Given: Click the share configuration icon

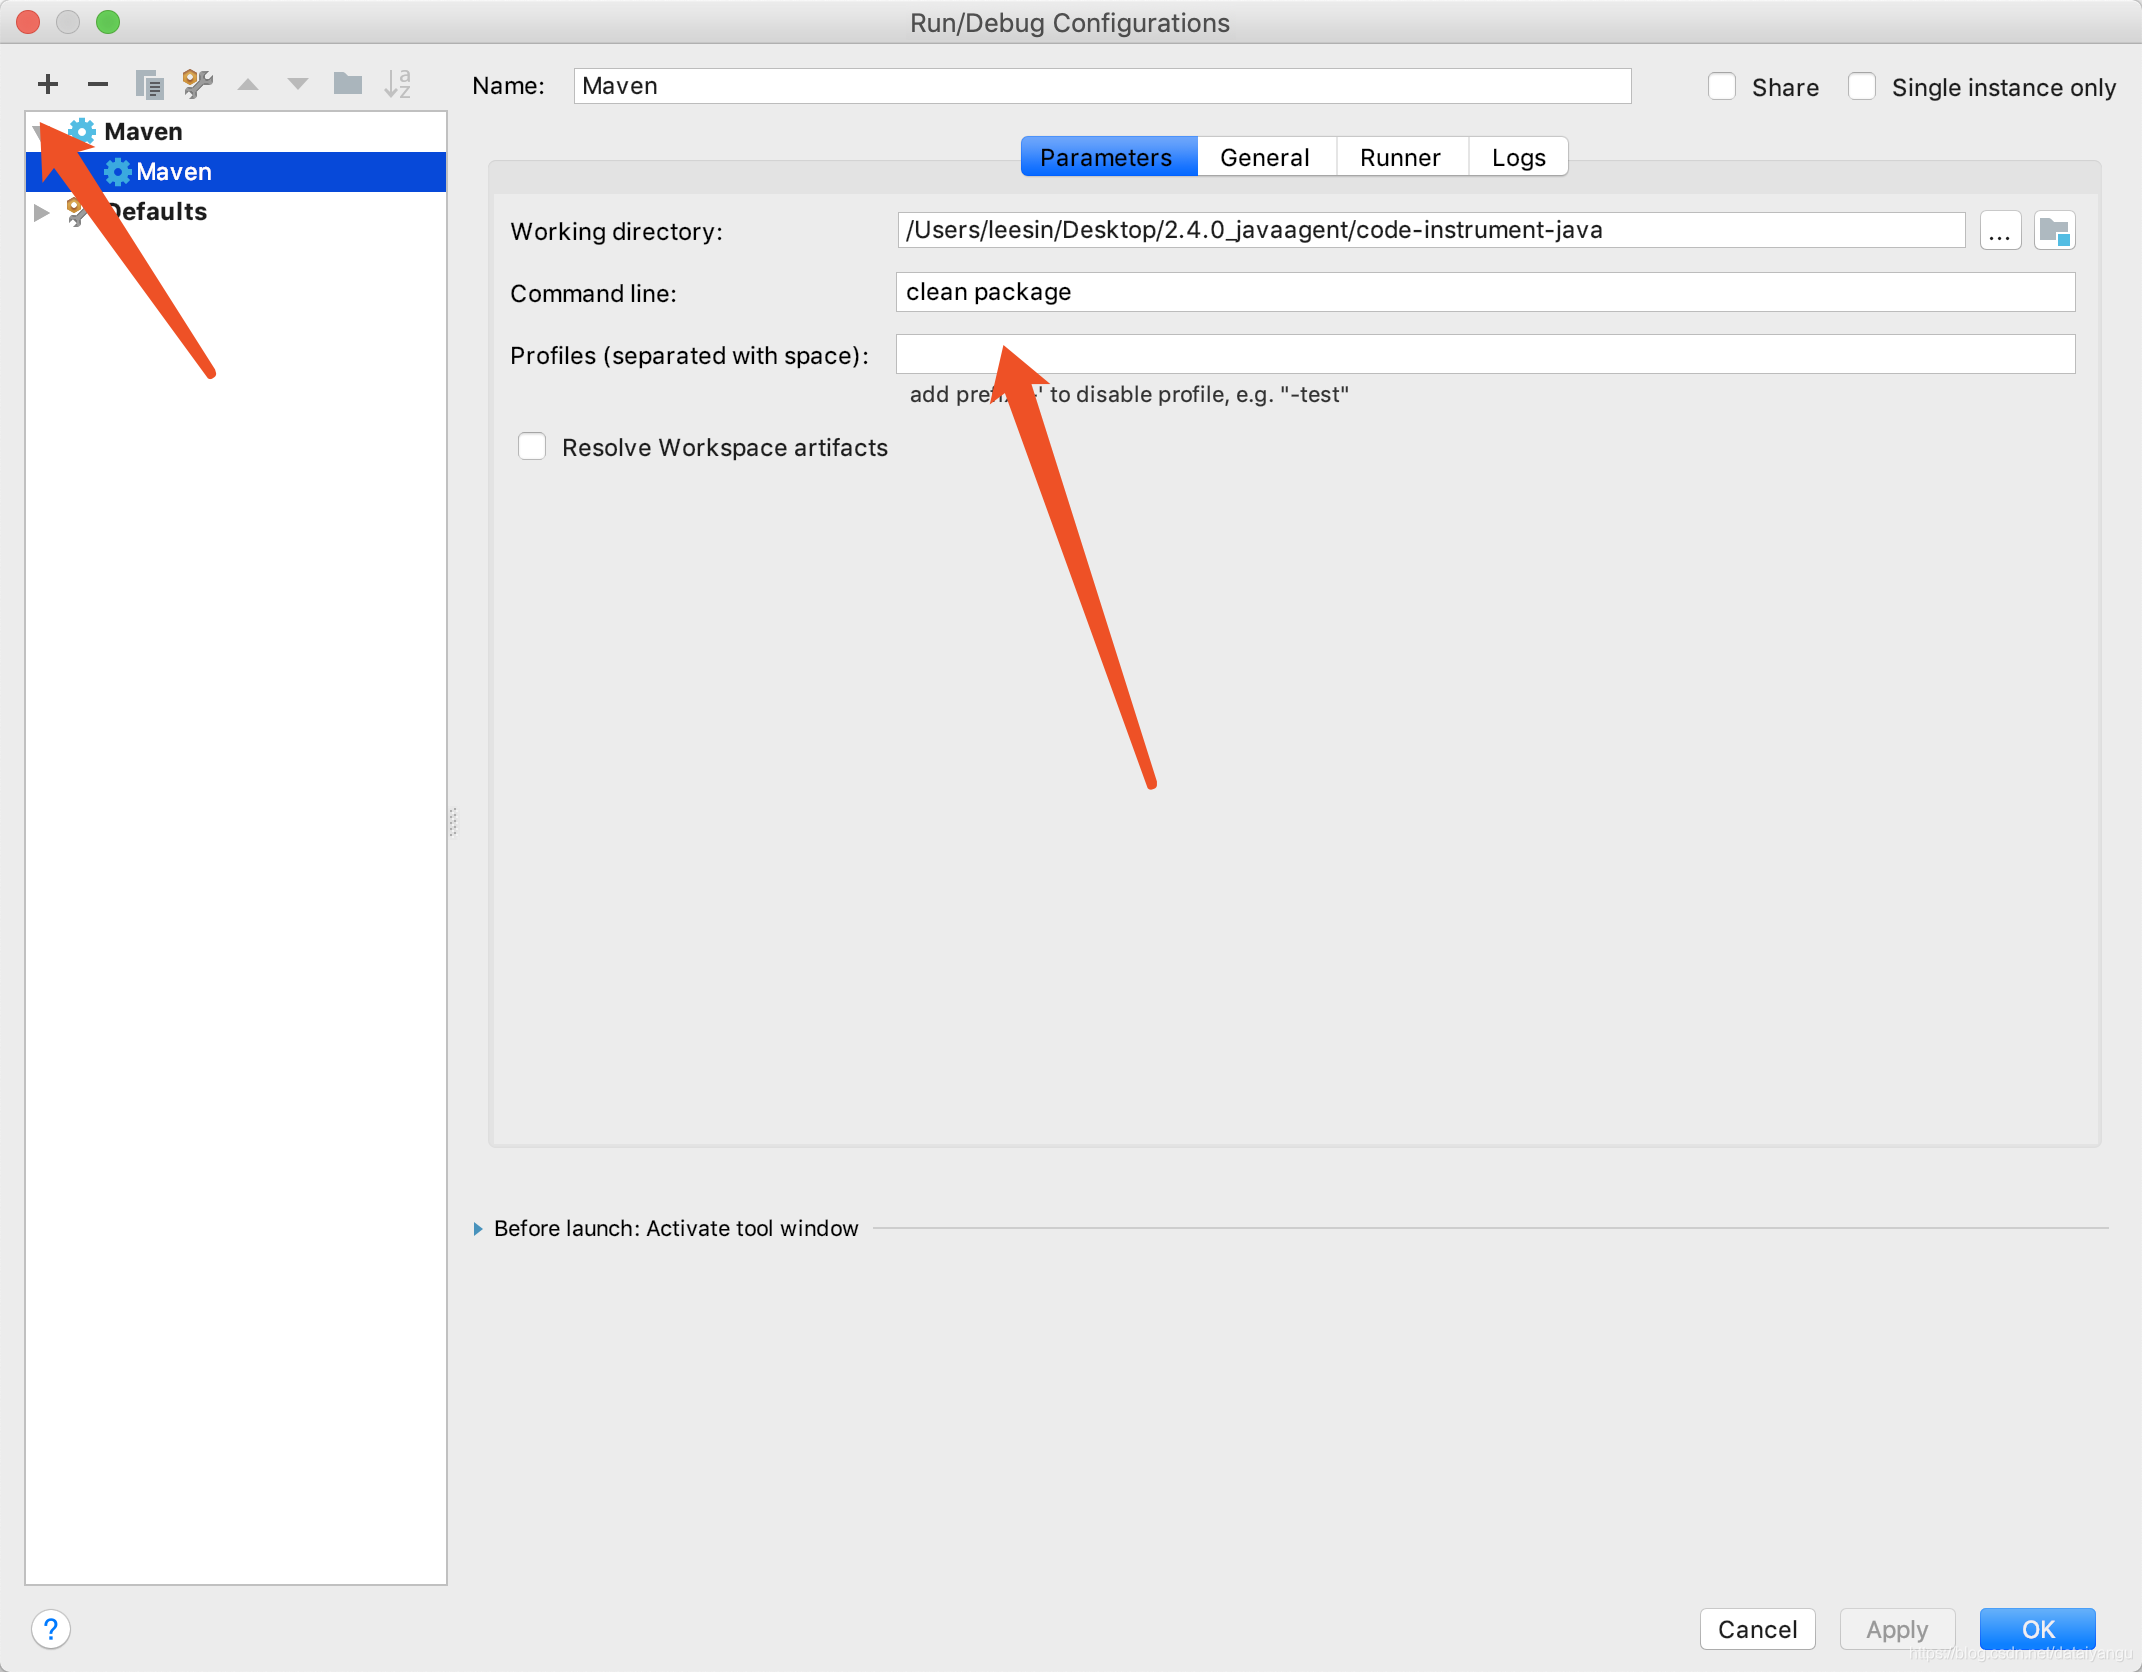Looking at the screenshot, I should click(1720, 83).
